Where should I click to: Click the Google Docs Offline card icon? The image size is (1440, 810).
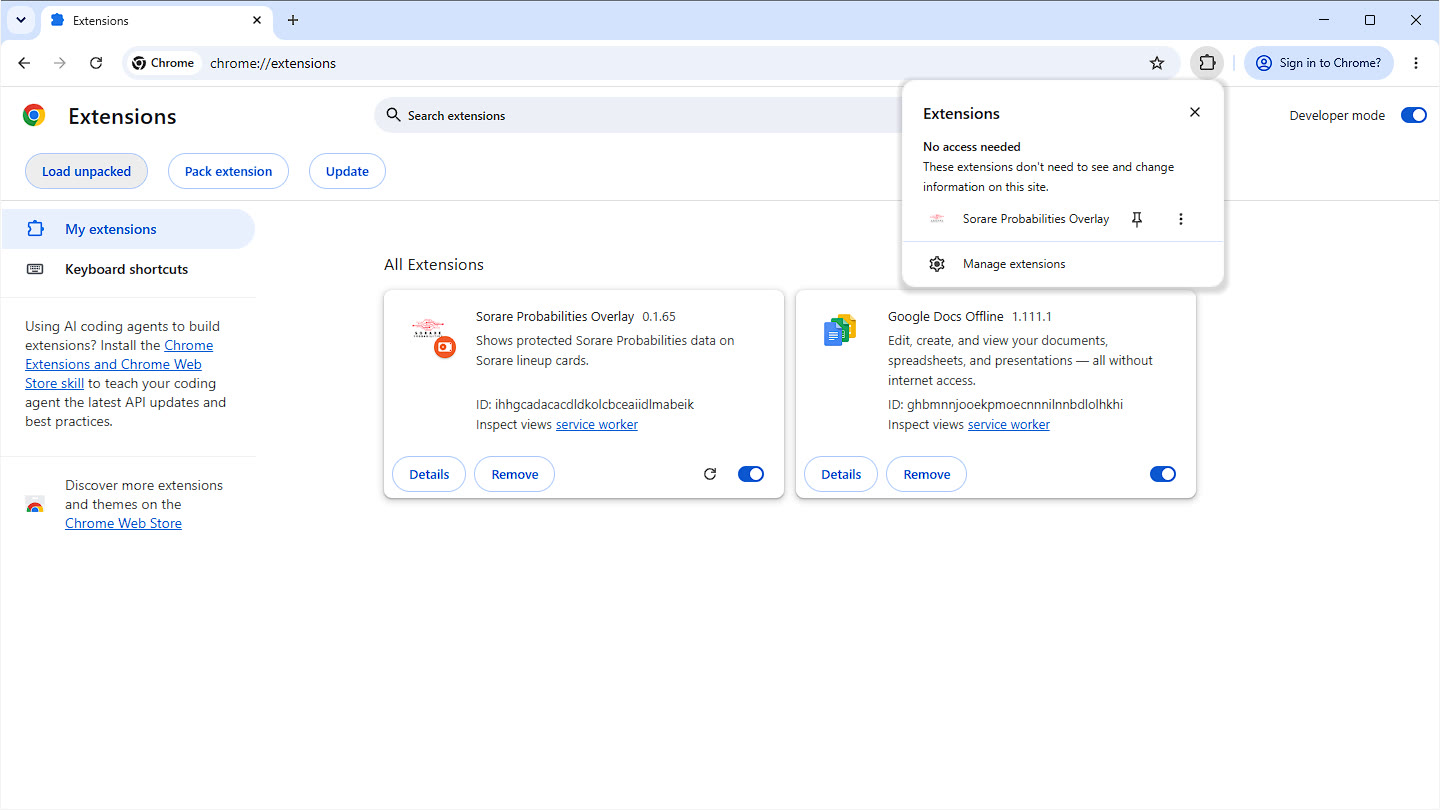(840, 331)
